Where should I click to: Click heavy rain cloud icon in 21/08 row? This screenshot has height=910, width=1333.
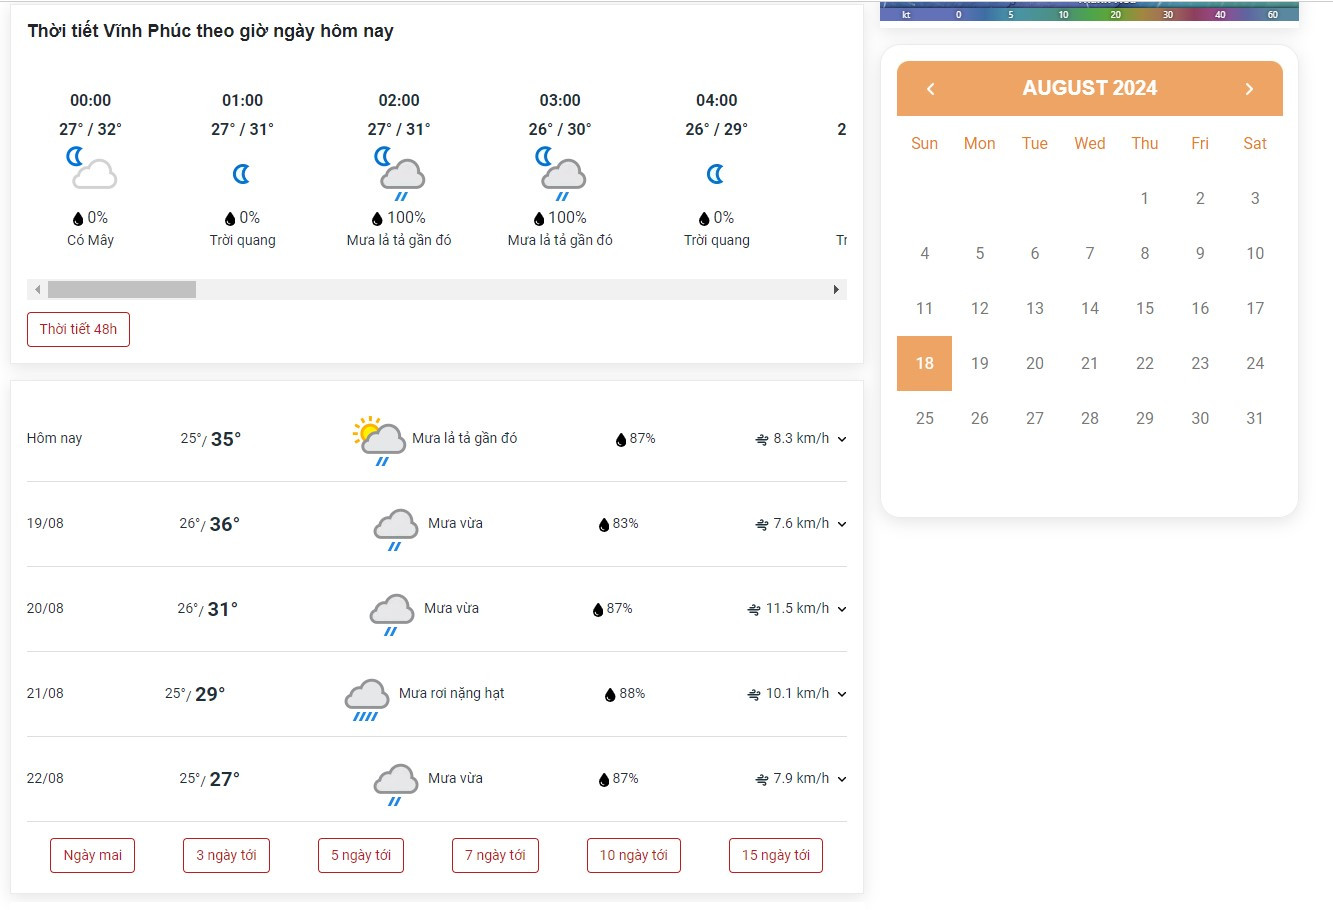coord(366,699)
